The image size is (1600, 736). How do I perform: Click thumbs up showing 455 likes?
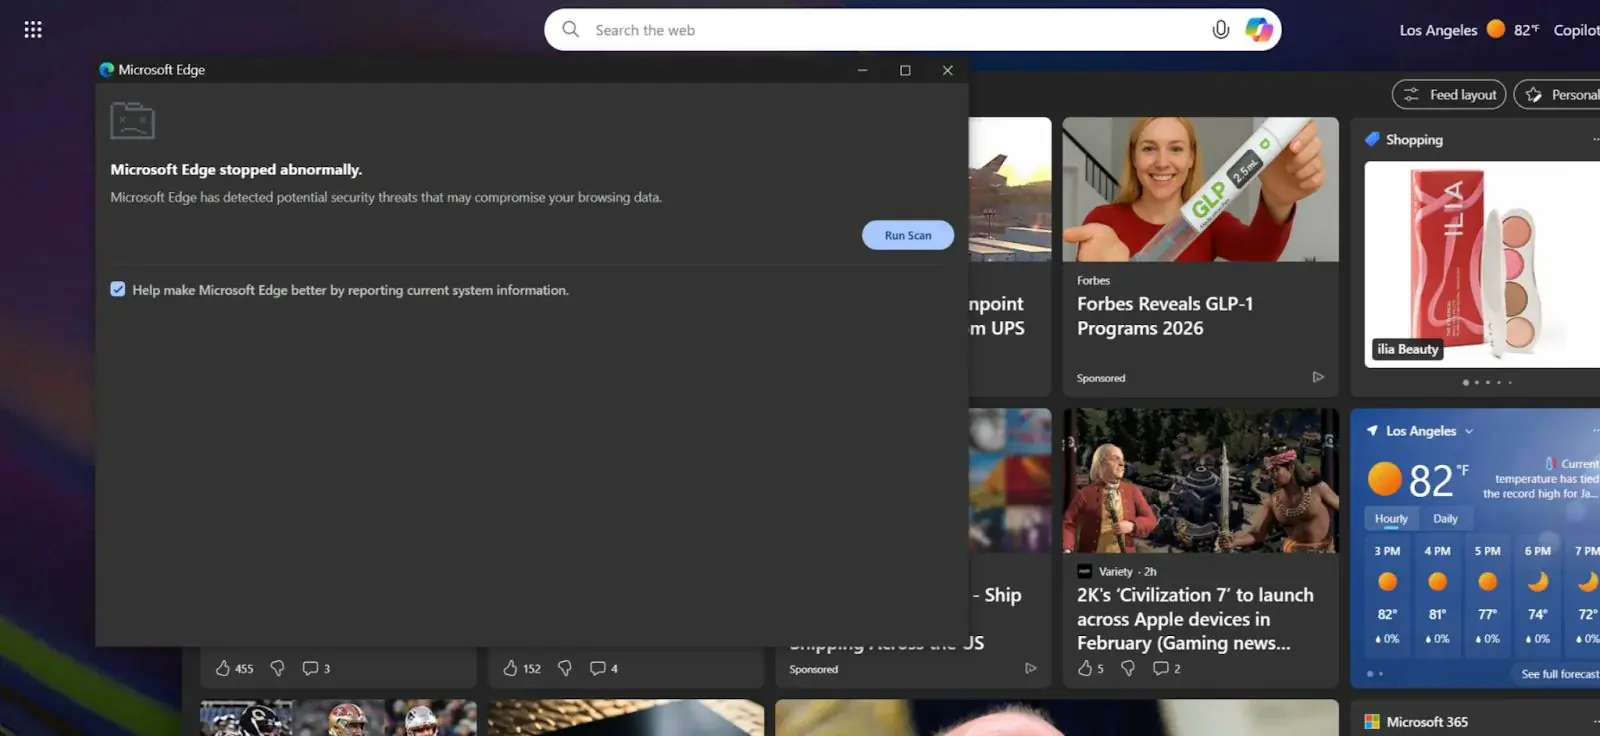coord(223,668)
